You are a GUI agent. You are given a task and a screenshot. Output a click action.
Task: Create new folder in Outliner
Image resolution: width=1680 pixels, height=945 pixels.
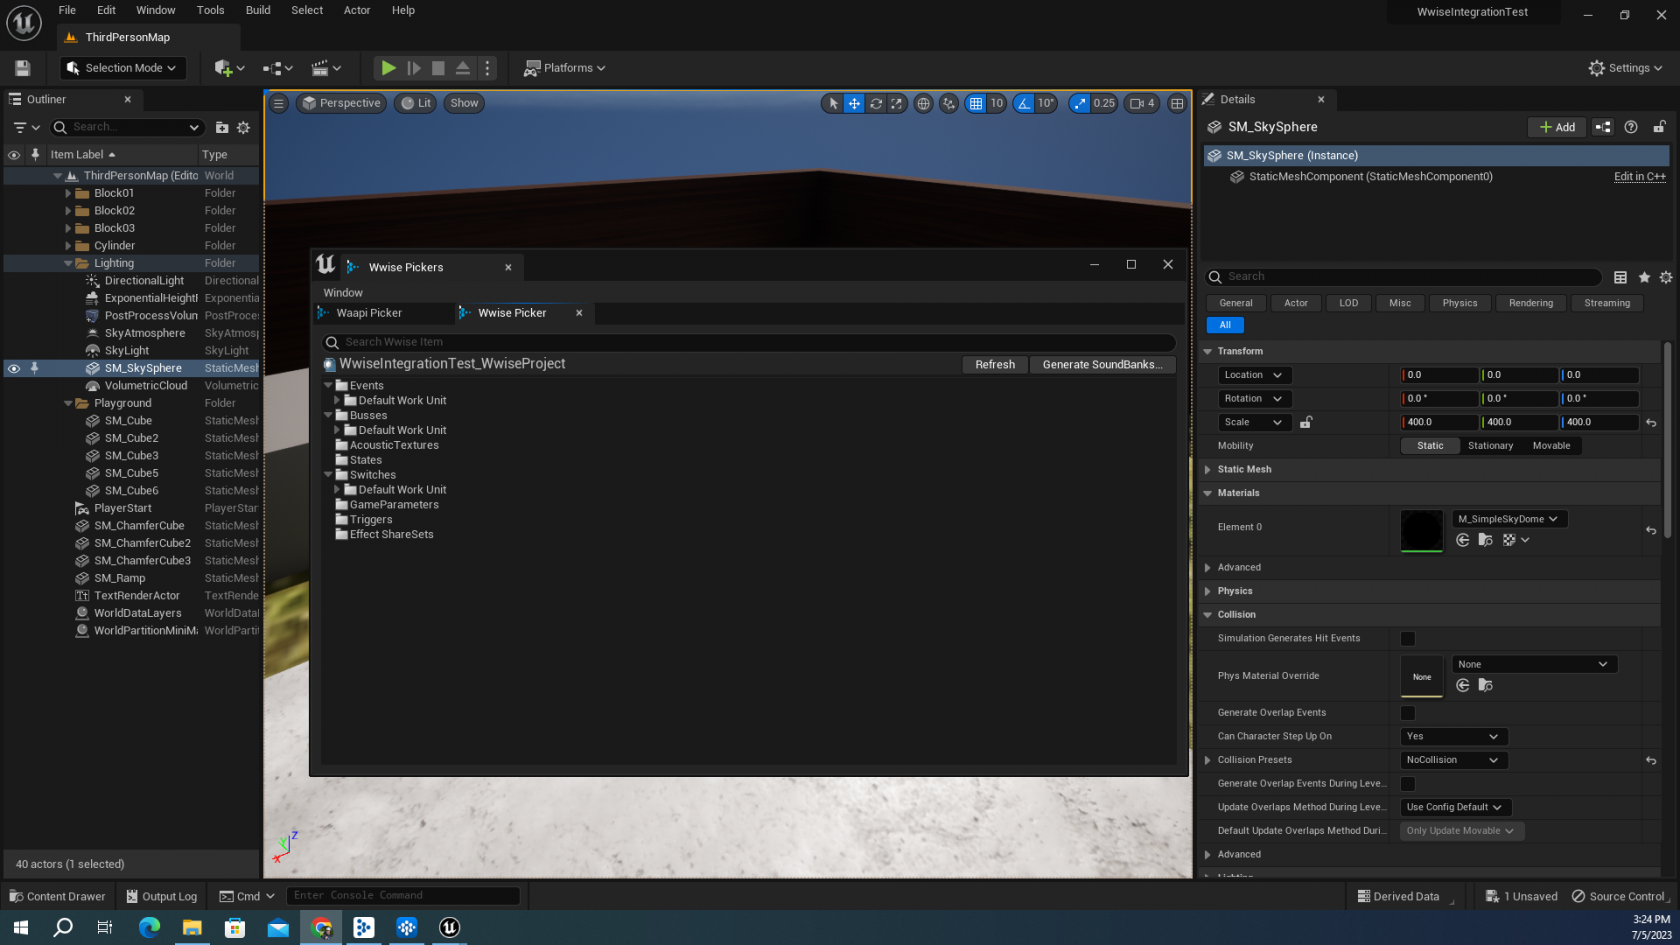pos(222,127)
